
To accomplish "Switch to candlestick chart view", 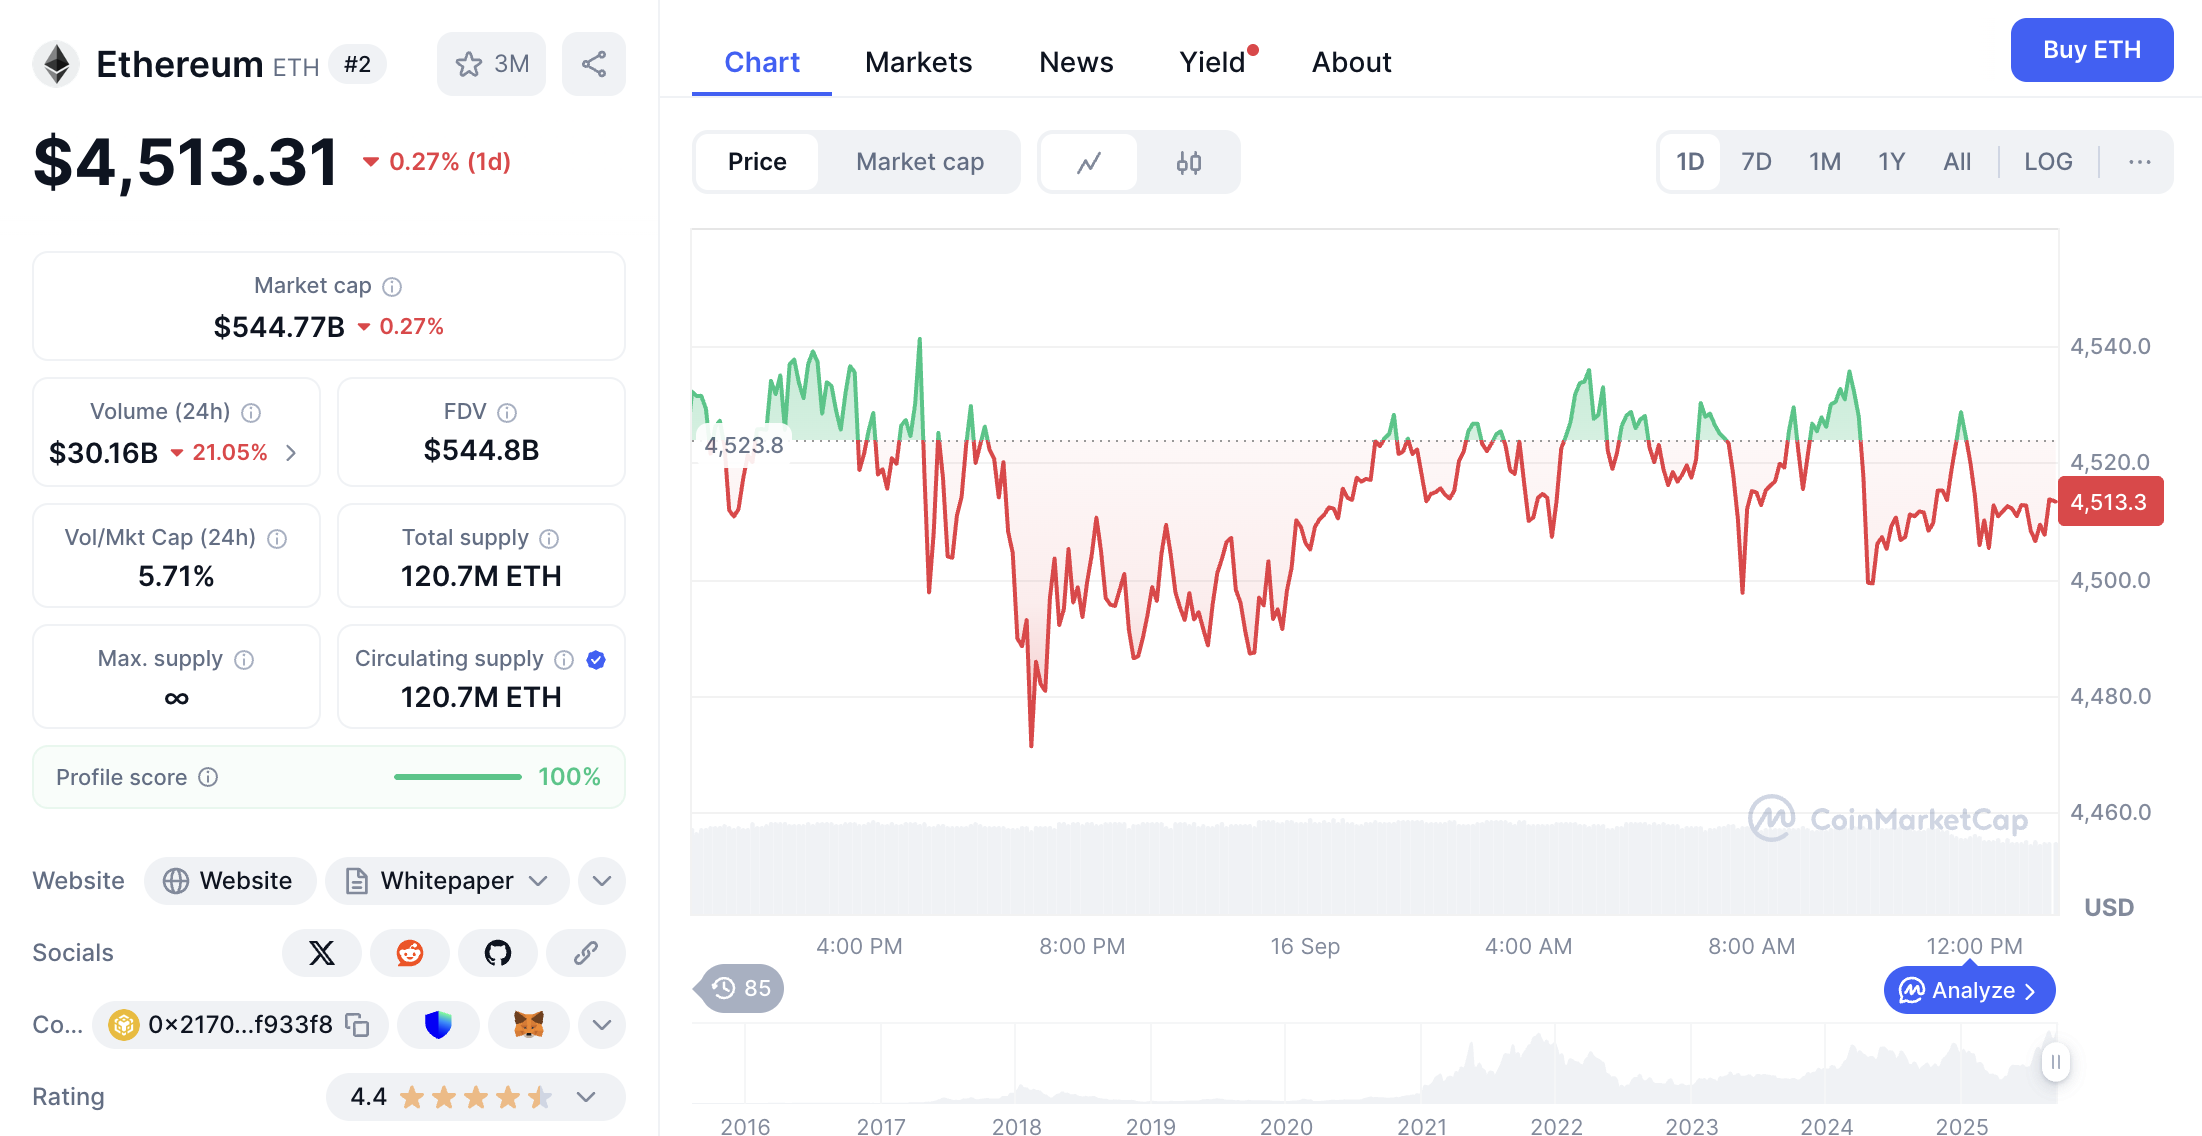I will click(x=1189, y=162).
